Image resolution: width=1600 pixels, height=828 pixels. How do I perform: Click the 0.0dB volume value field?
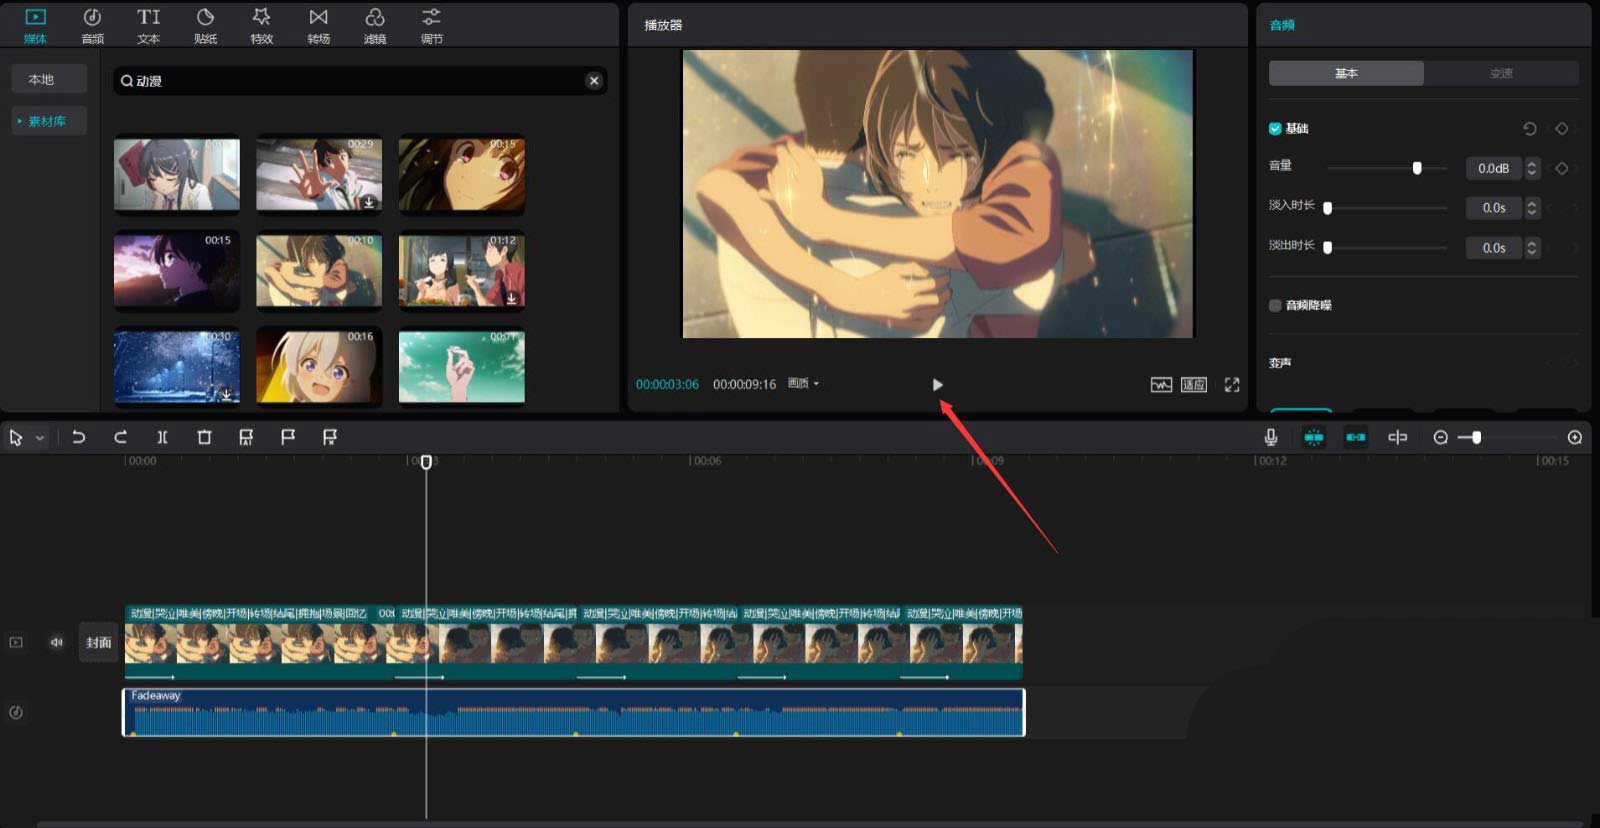point(1493,168)
